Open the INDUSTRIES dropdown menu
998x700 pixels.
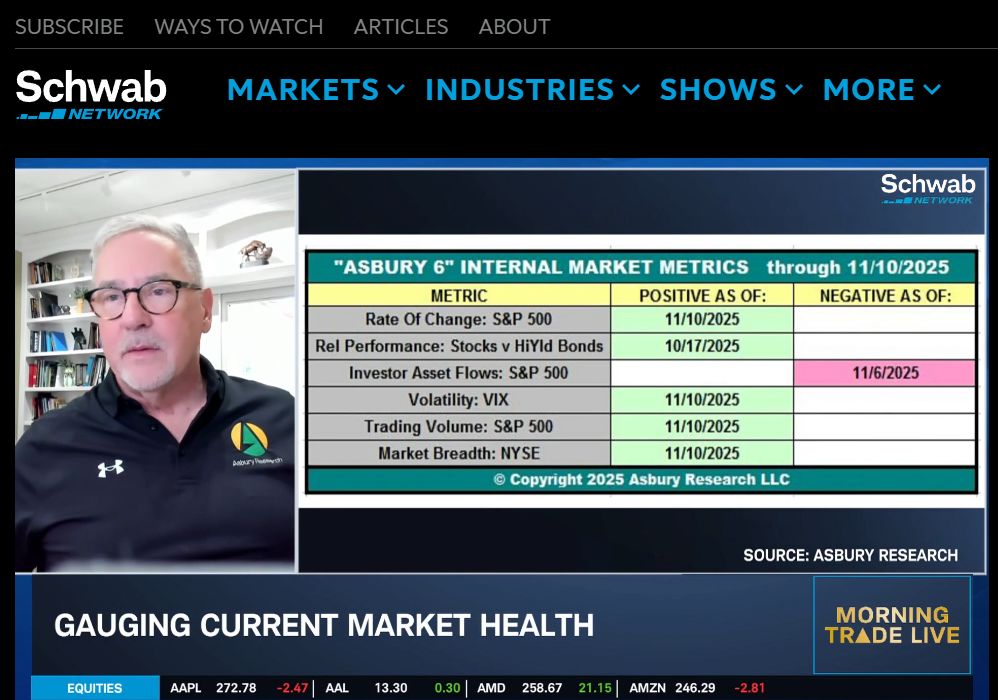[x=532, y=90]
